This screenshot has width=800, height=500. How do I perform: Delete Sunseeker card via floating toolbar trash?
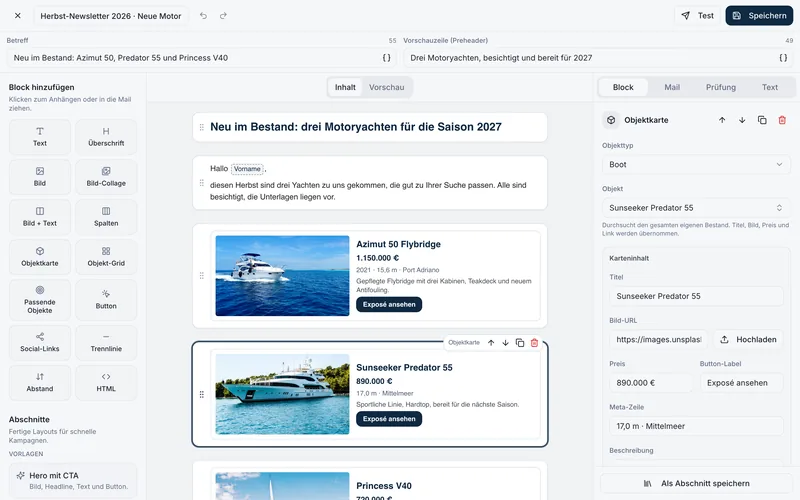pyautogui.click(x=534, y=343)
